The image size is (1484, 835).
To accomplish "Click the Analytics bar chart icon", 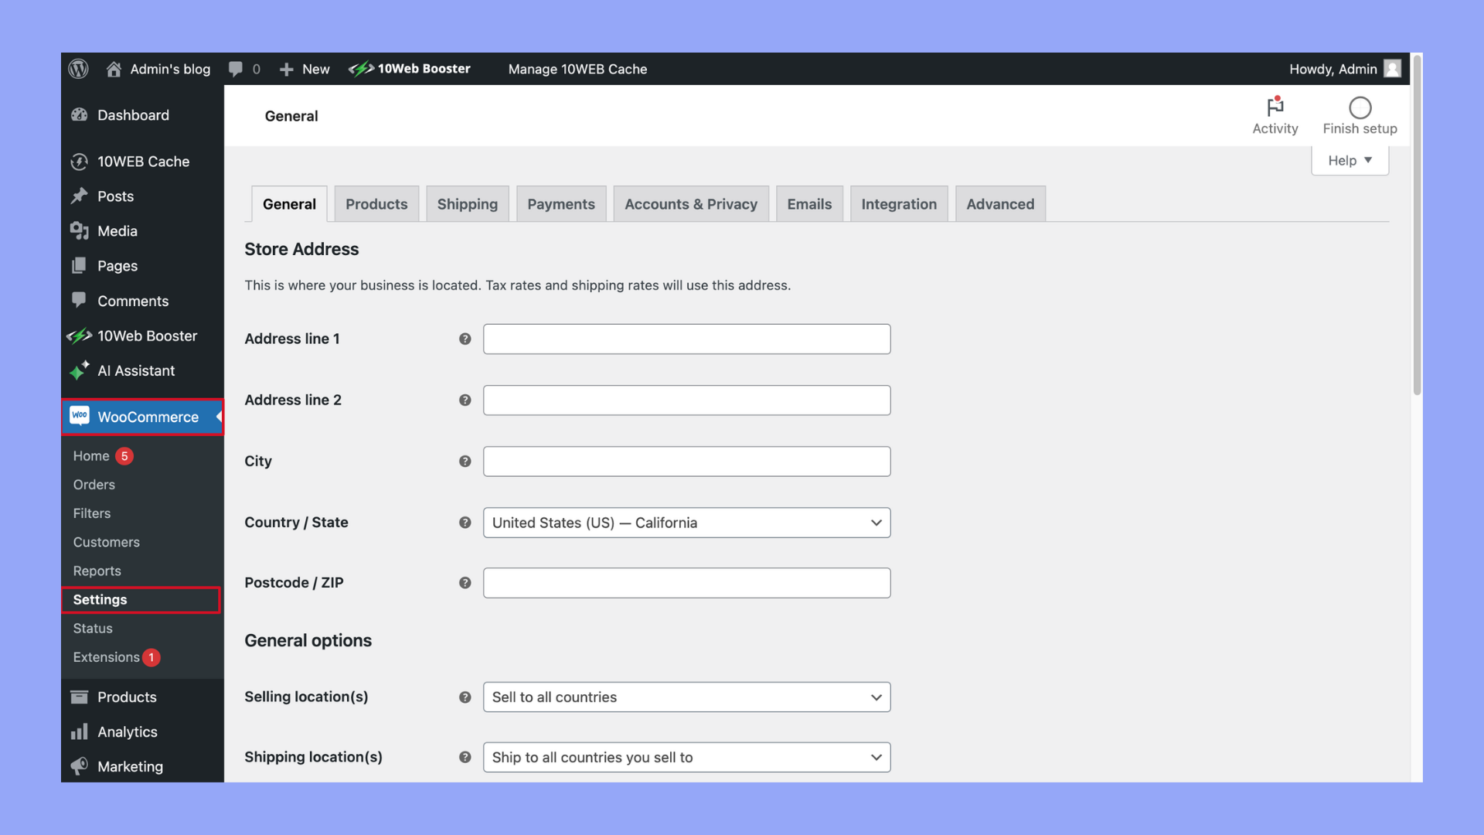I will click(80, 731).
